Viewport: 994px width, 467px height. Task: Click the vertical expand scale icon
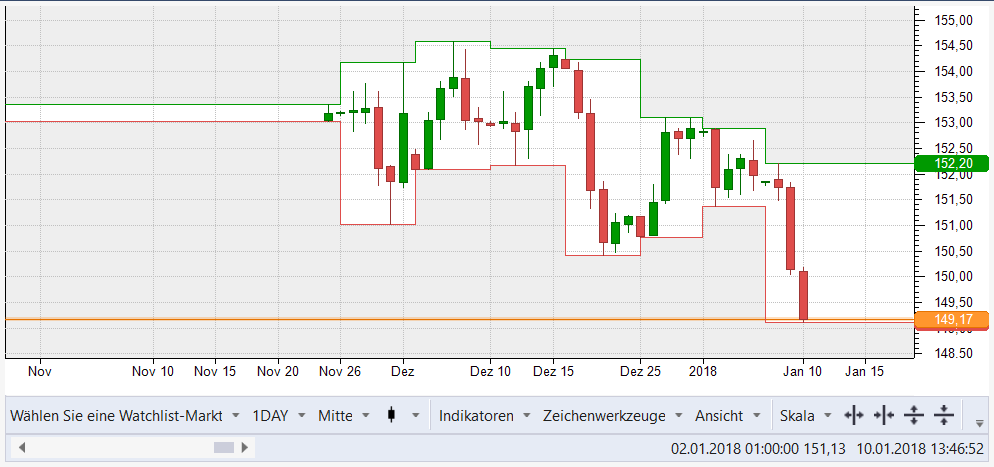(x=913, y=415)
